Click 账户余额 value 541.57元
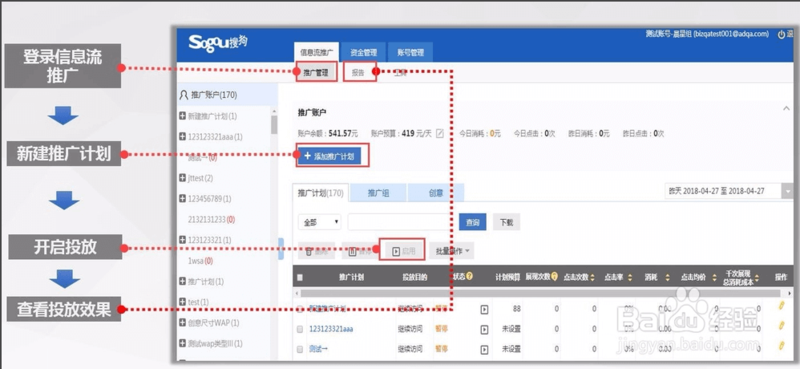 click(x=343, y=134)
